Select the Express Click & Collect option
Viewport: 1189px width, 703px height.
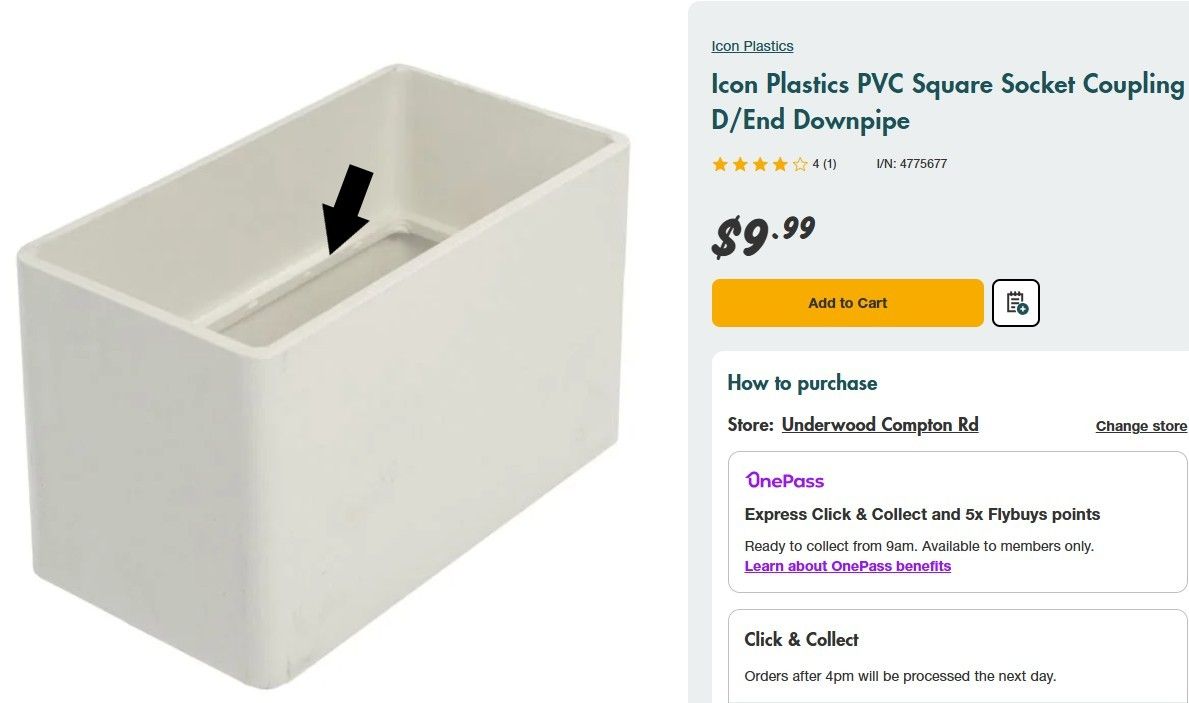(922, 515)
